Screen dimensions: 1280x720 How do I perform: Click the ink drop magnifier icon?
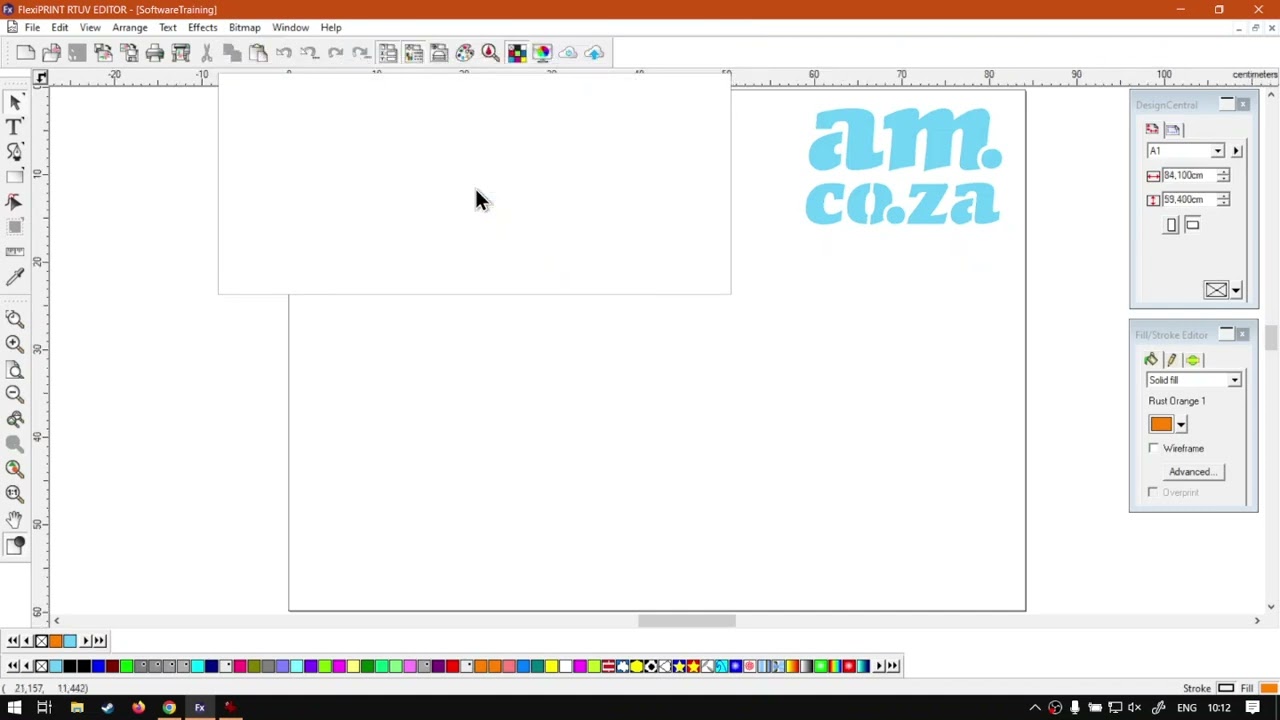click(x=490, y=53)
